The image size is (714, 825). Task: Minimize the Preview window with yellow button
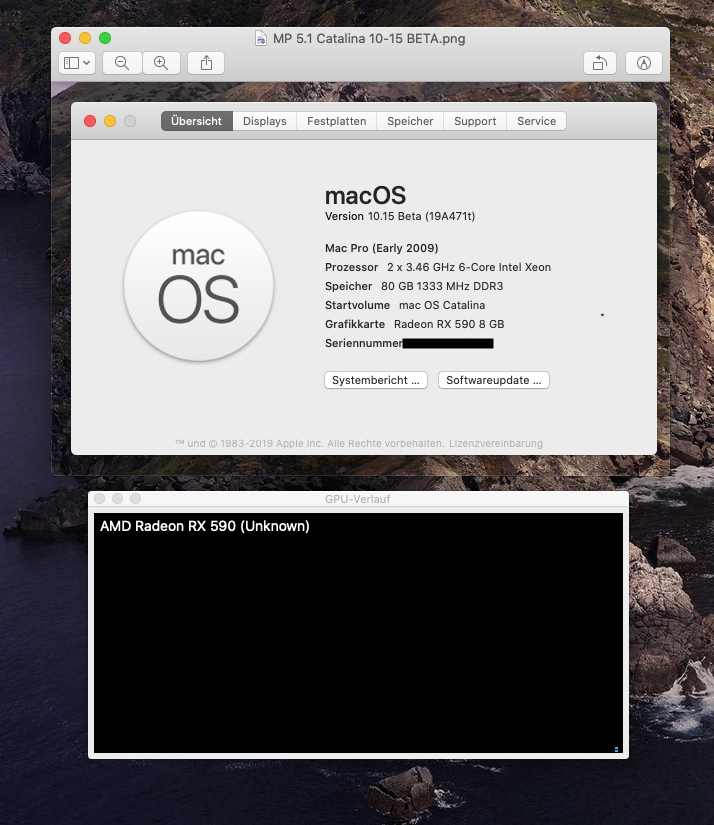point(85,38)
